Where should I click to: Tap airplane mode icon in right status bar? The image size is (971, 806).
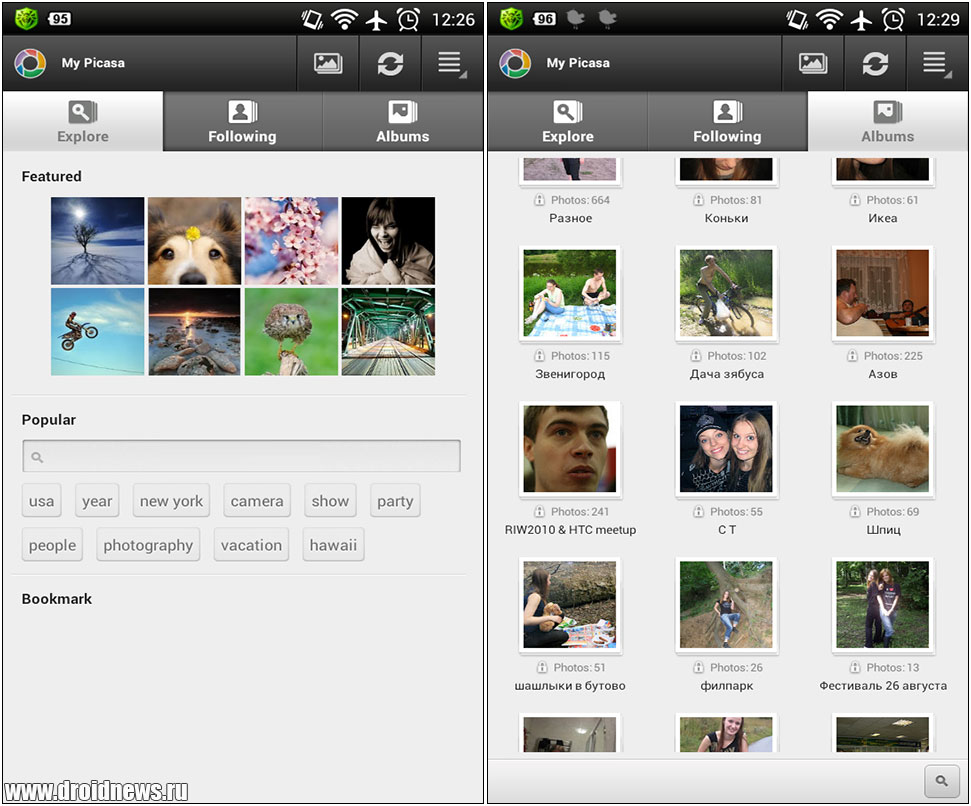click(861, 20)
